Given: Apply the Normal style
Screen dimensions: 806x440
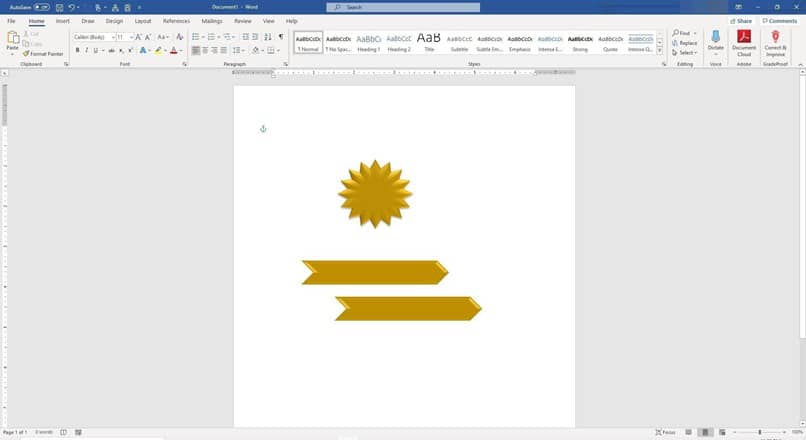Looking at the screenshot, I should coord(308,43).
